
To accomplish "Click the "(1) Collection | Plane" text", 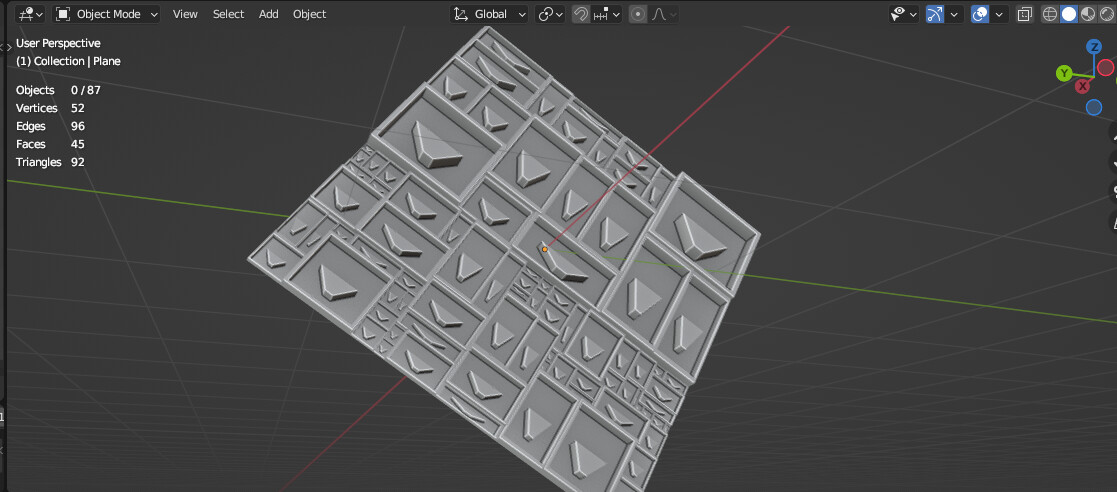I will (68, 61).
